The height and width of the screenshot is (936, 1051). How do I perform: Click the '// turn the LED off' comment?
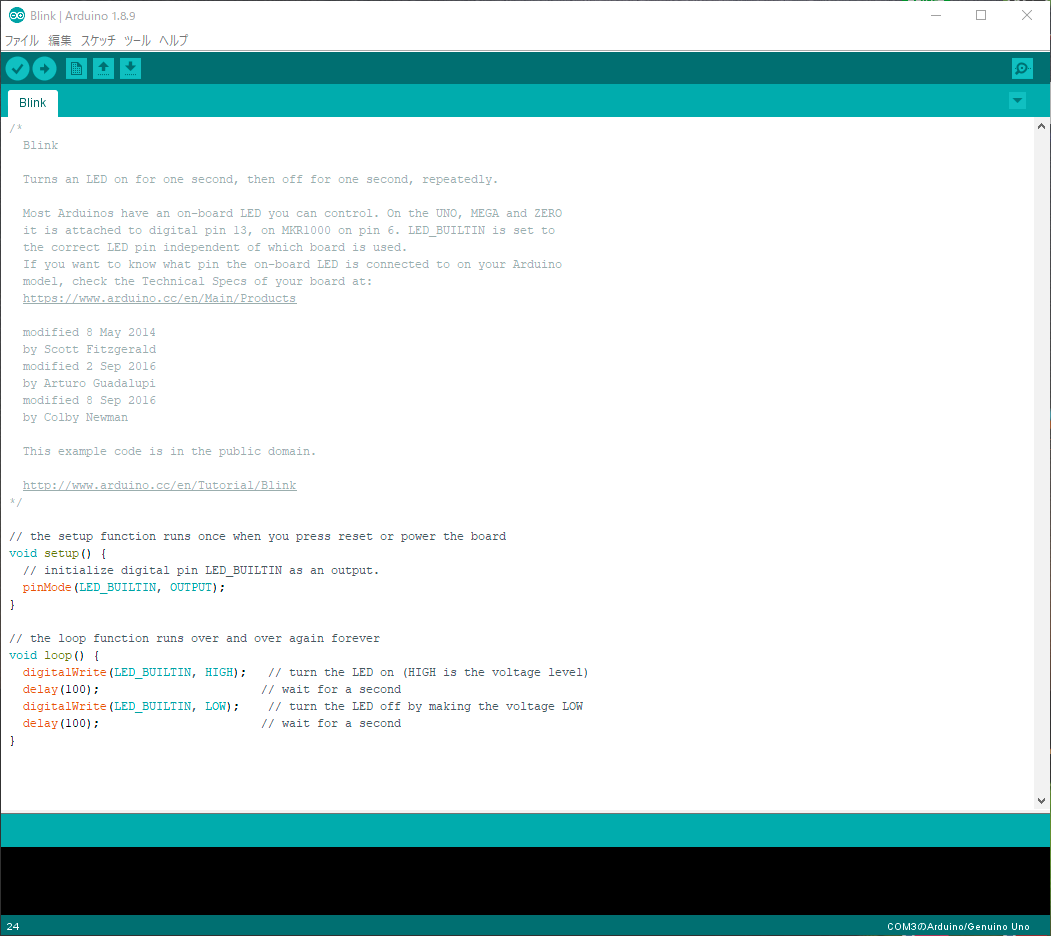(426, 707)
